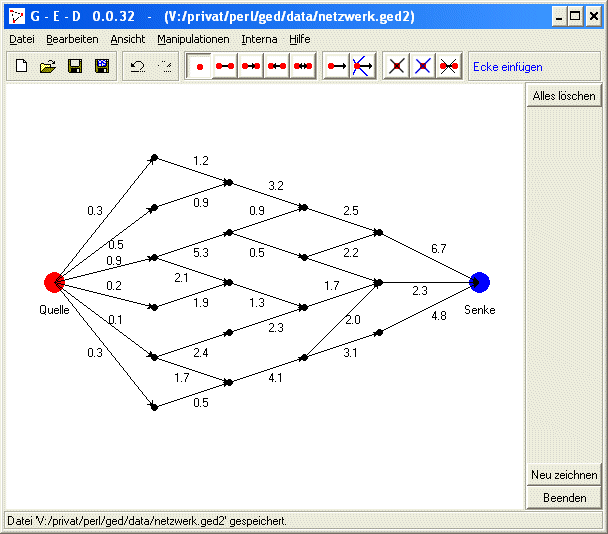The width and height of the screenshot is (608, 534).
Task: Click the edge weight label 2.0
Action: (353, 320)
